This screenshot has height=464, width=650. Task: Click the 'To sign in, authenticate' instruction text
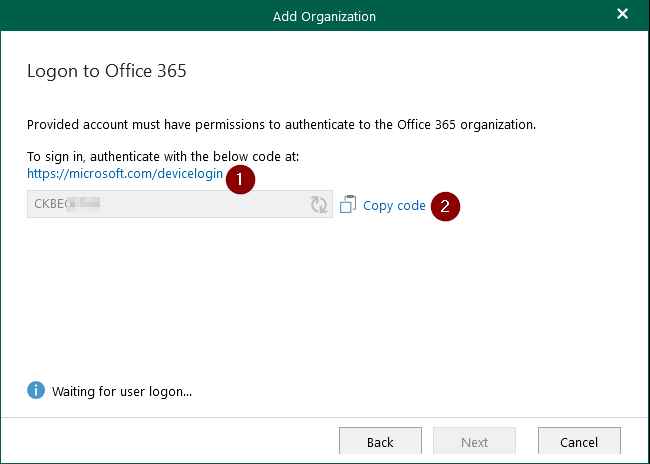(163, 156)
